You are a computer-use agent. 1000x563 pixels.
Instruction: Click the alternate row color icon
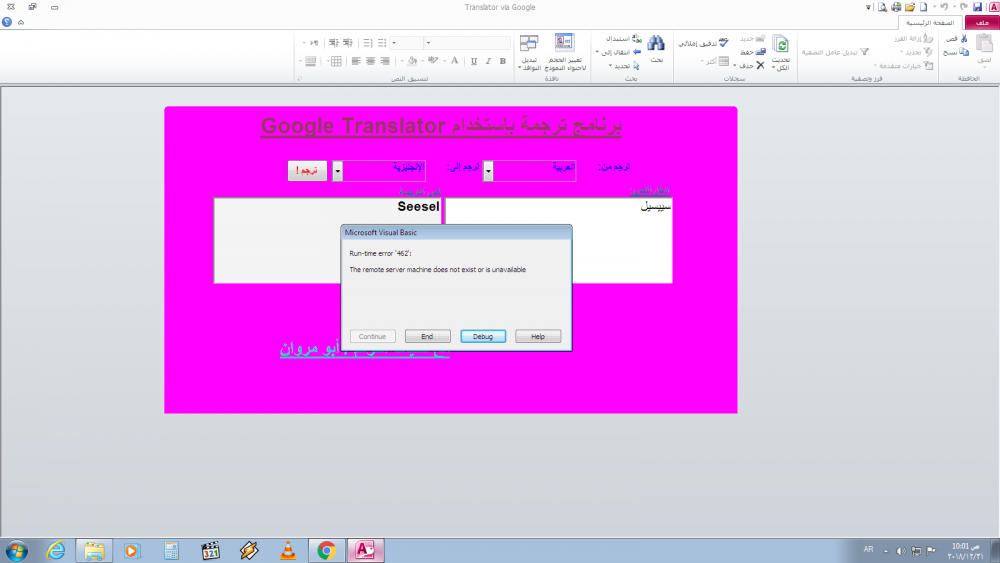[x=311, y=61]
